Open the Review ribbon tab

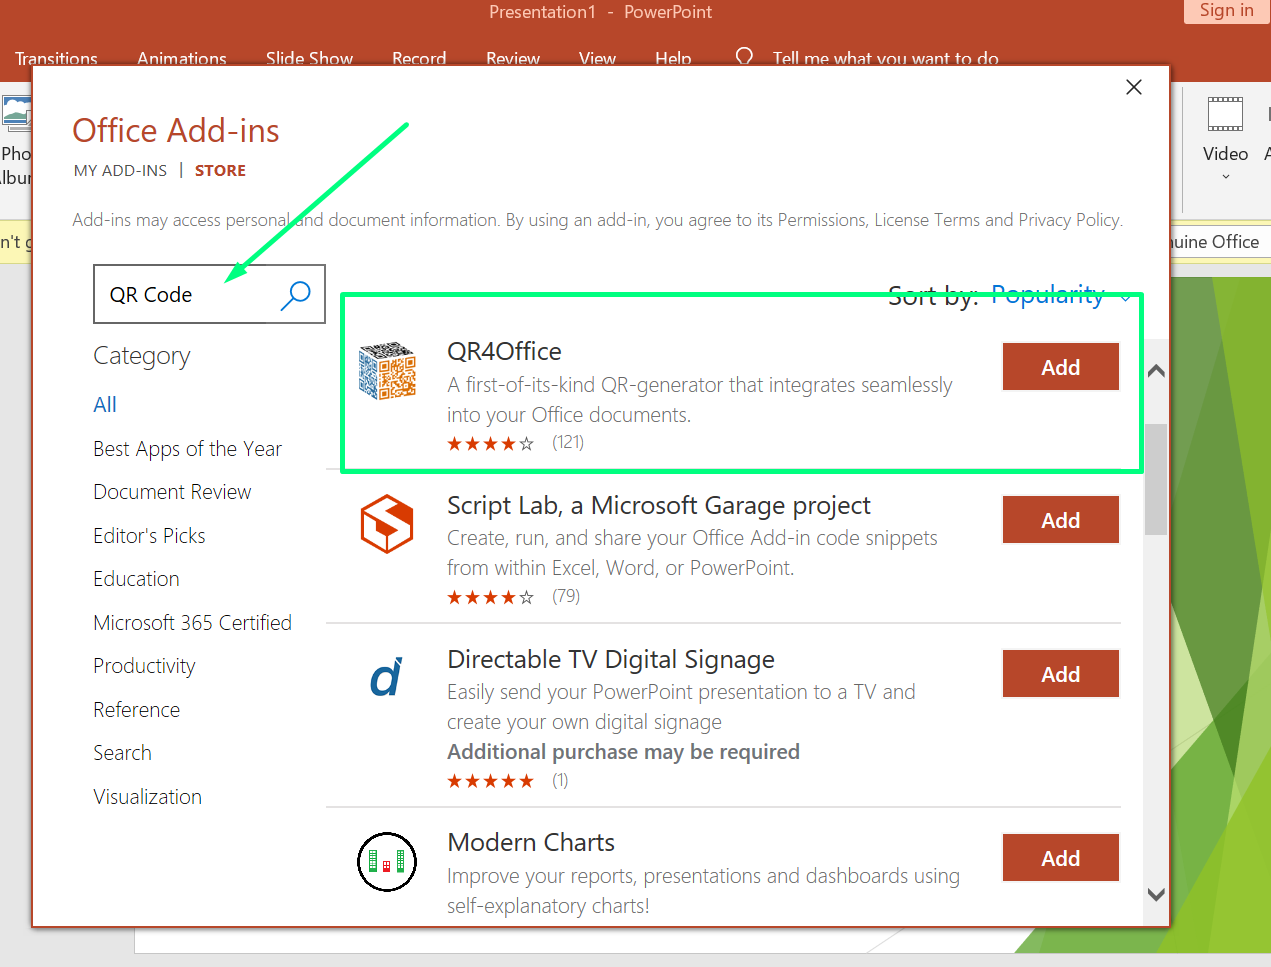(513, 58)
